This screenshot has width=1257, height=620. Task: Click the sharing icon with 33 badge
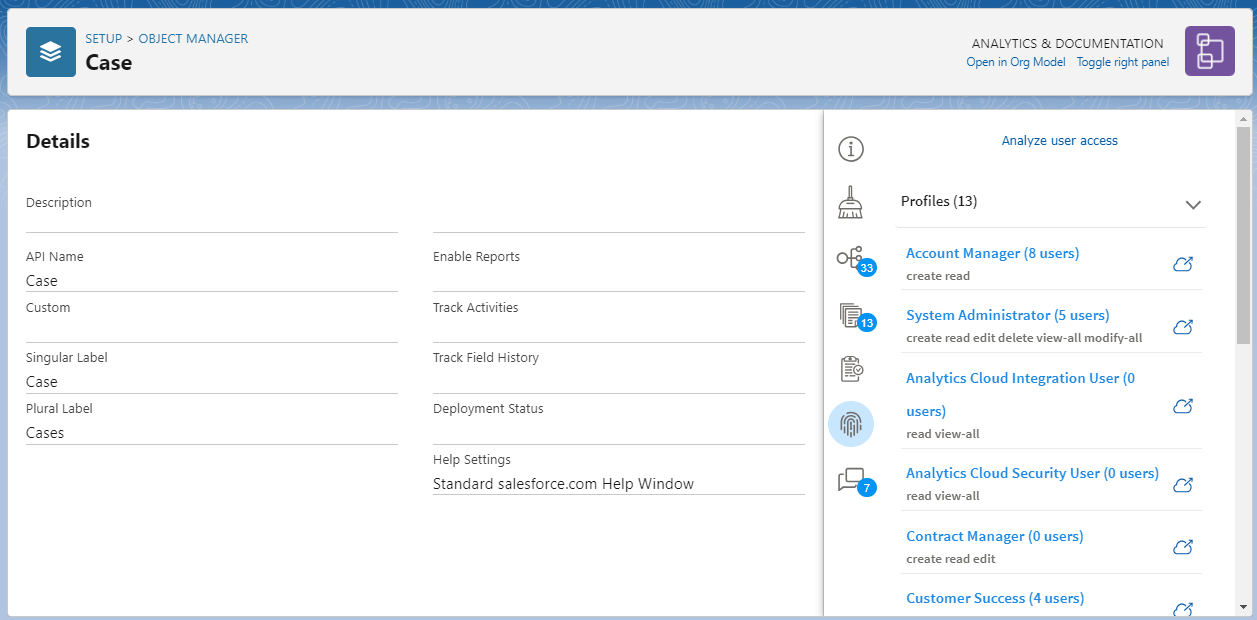[x=850, y=258]
